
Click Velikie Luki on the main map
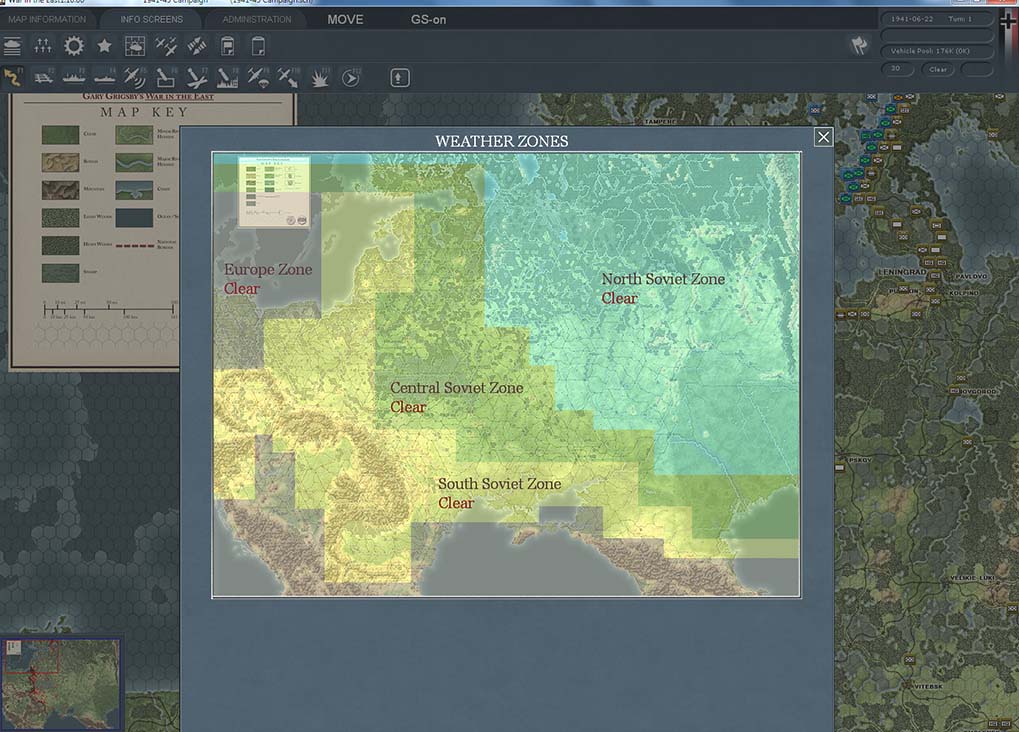click(x=974, y=578)
